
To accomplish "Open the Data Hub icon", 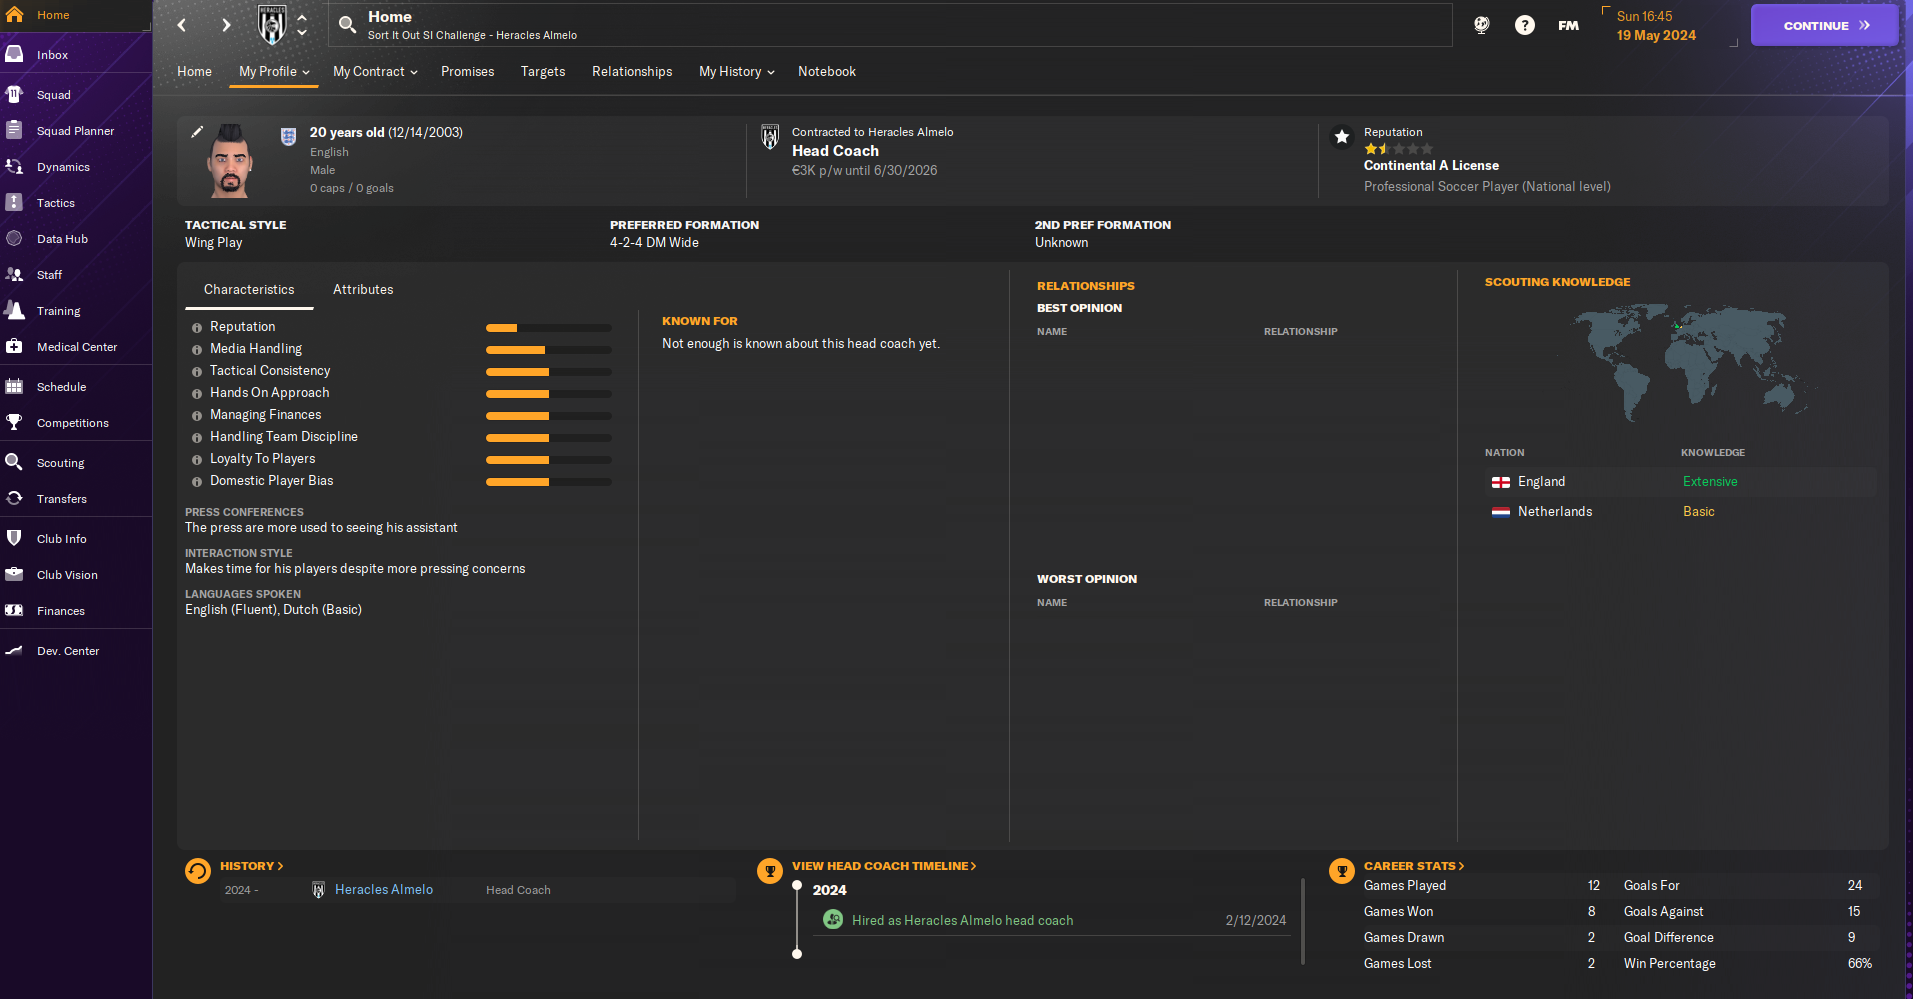I will pos(14,238).
